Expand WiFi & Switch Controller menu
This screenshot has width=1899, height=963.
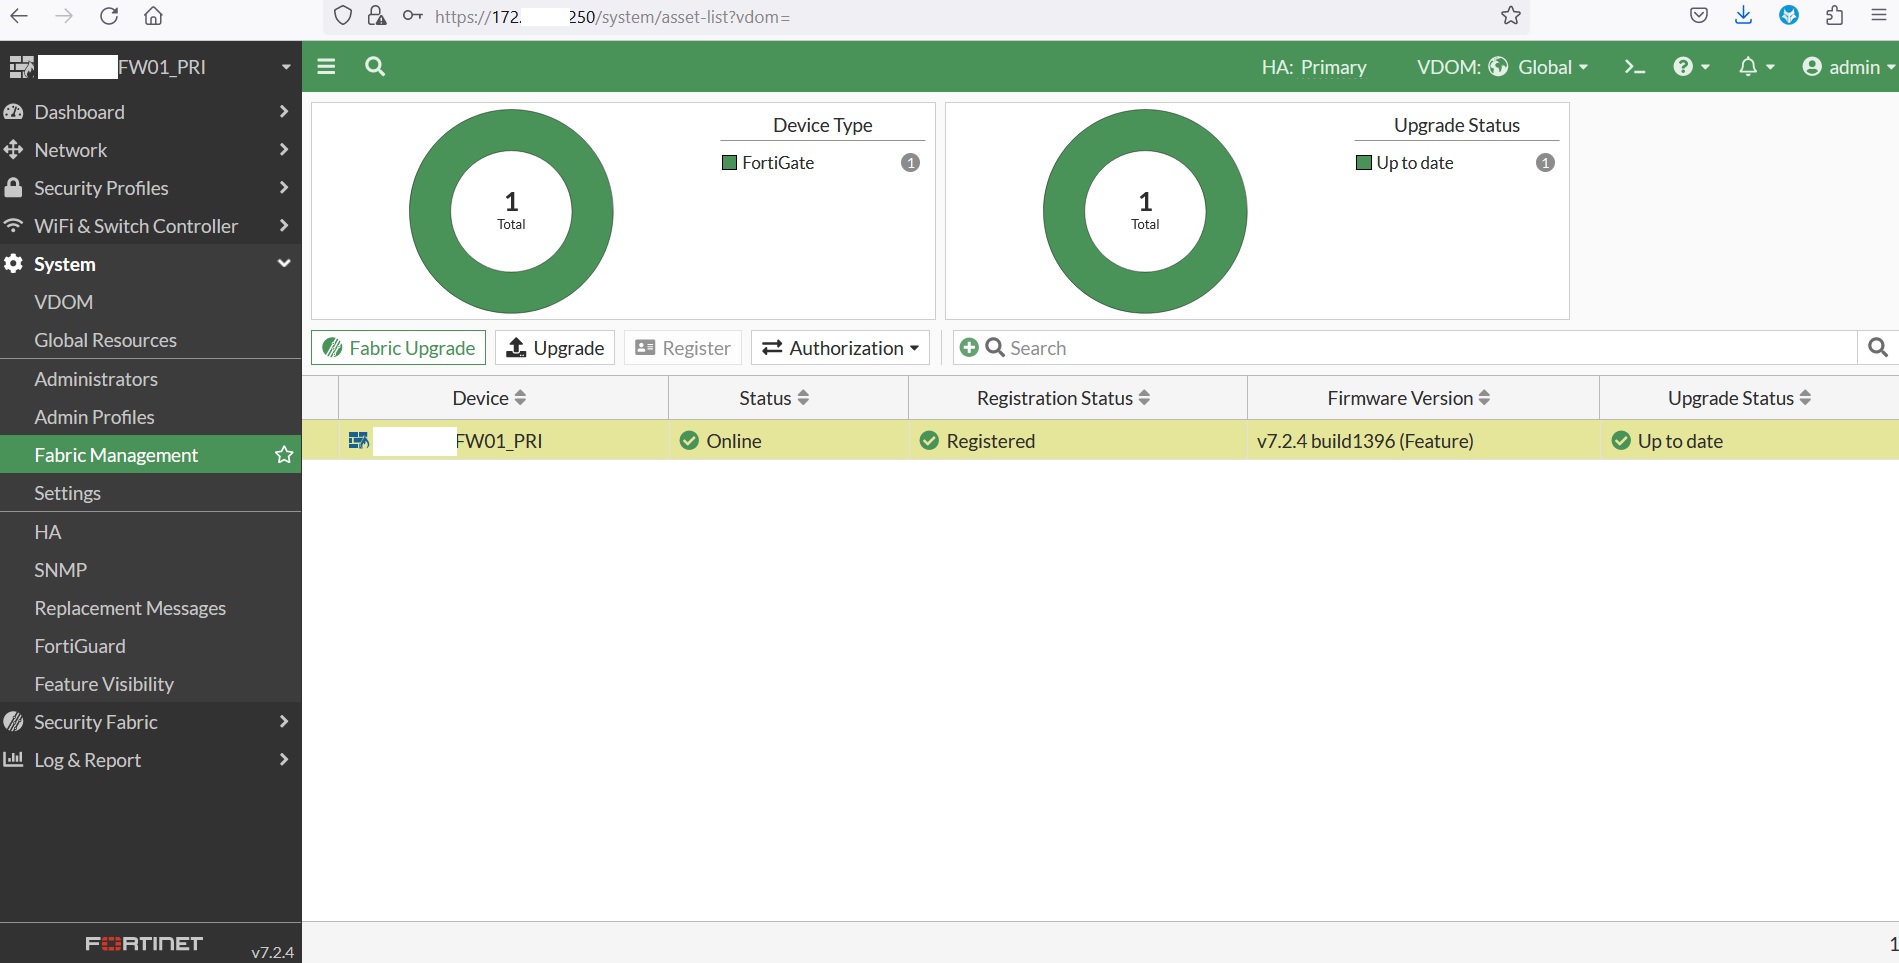150,226
